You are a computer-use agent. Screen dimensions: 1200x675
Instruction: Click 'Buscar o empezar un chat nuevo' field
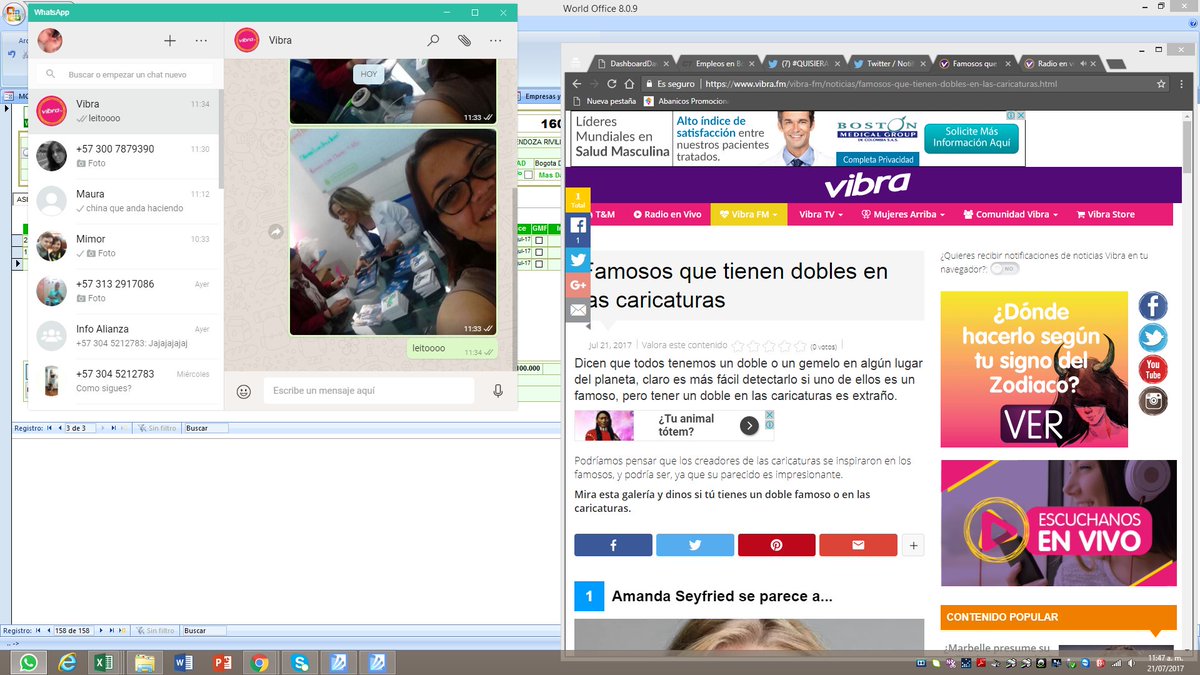pos(127,75)
